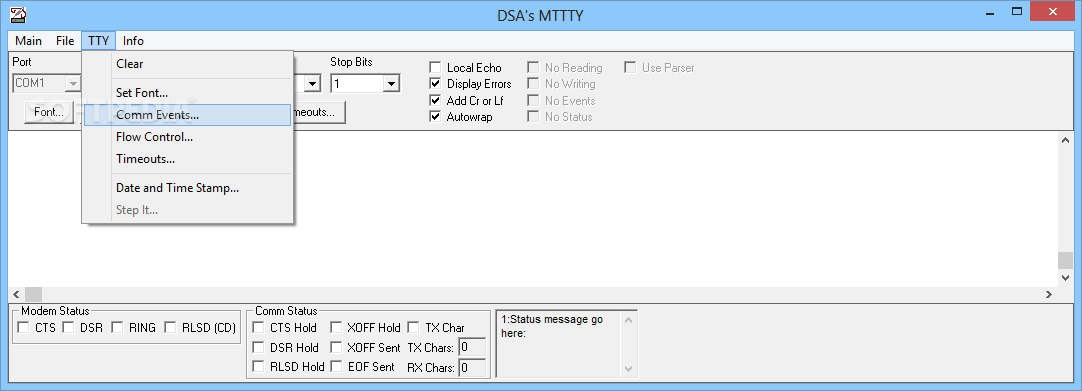Click status box scroll down arrow

coord(628,369)
